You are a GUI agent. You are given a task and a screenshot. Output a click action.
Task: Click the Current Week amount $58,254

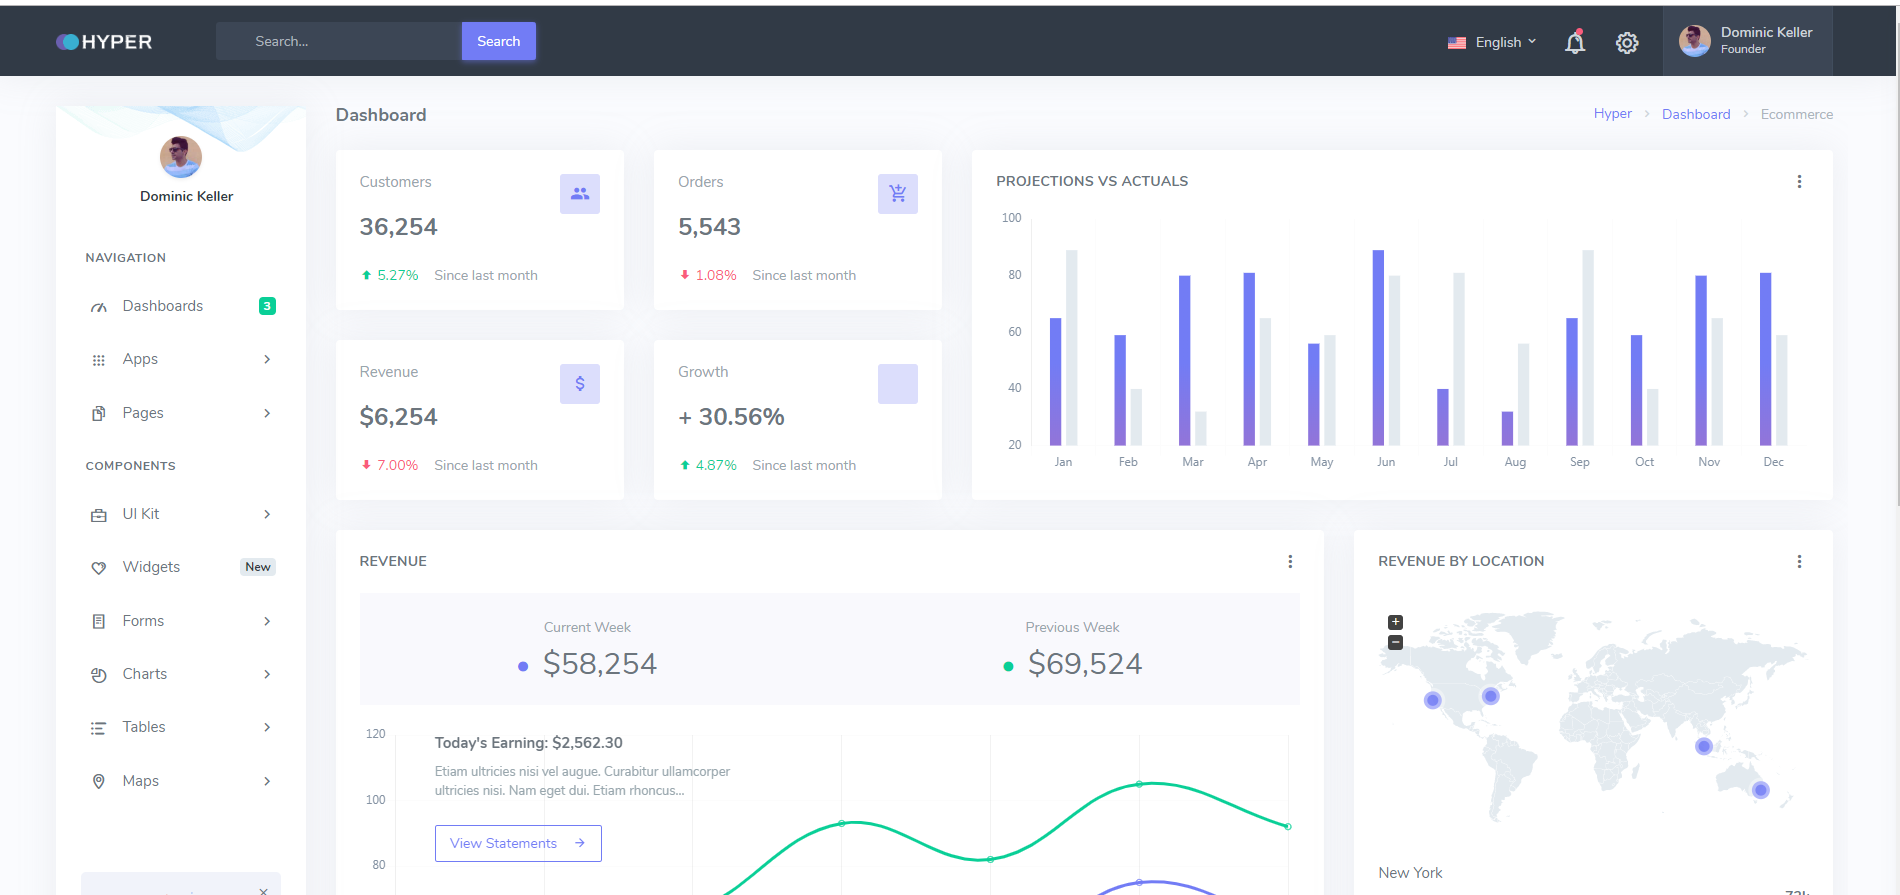click(599, 664)
